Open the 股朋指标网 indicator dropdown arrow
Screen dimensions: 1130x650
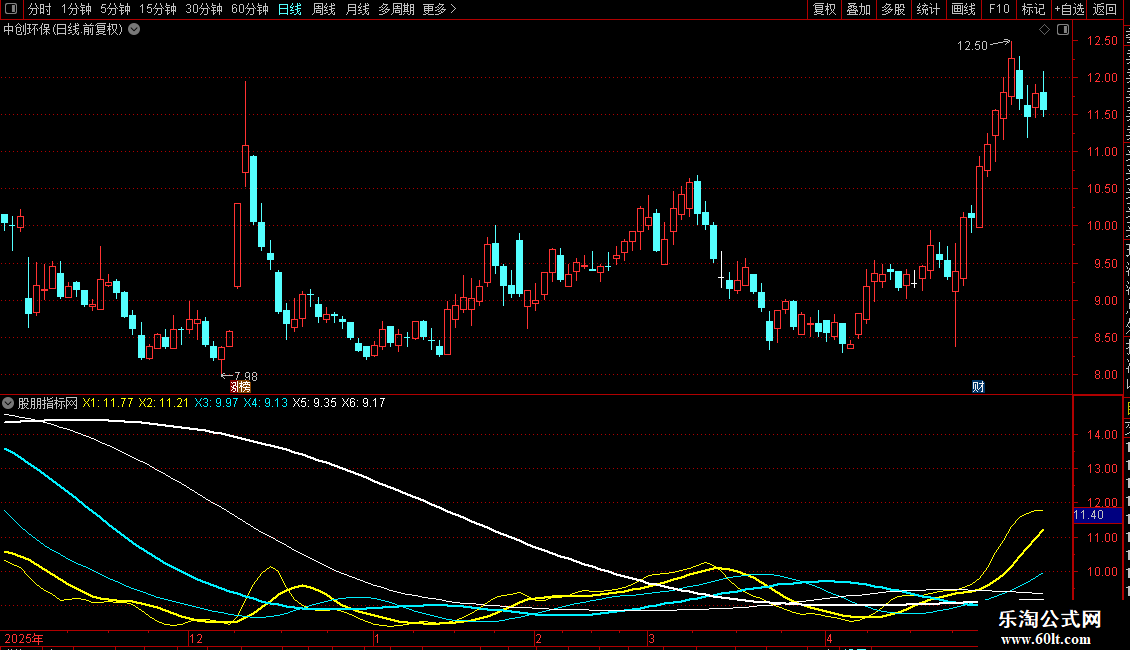click(8, 403)
